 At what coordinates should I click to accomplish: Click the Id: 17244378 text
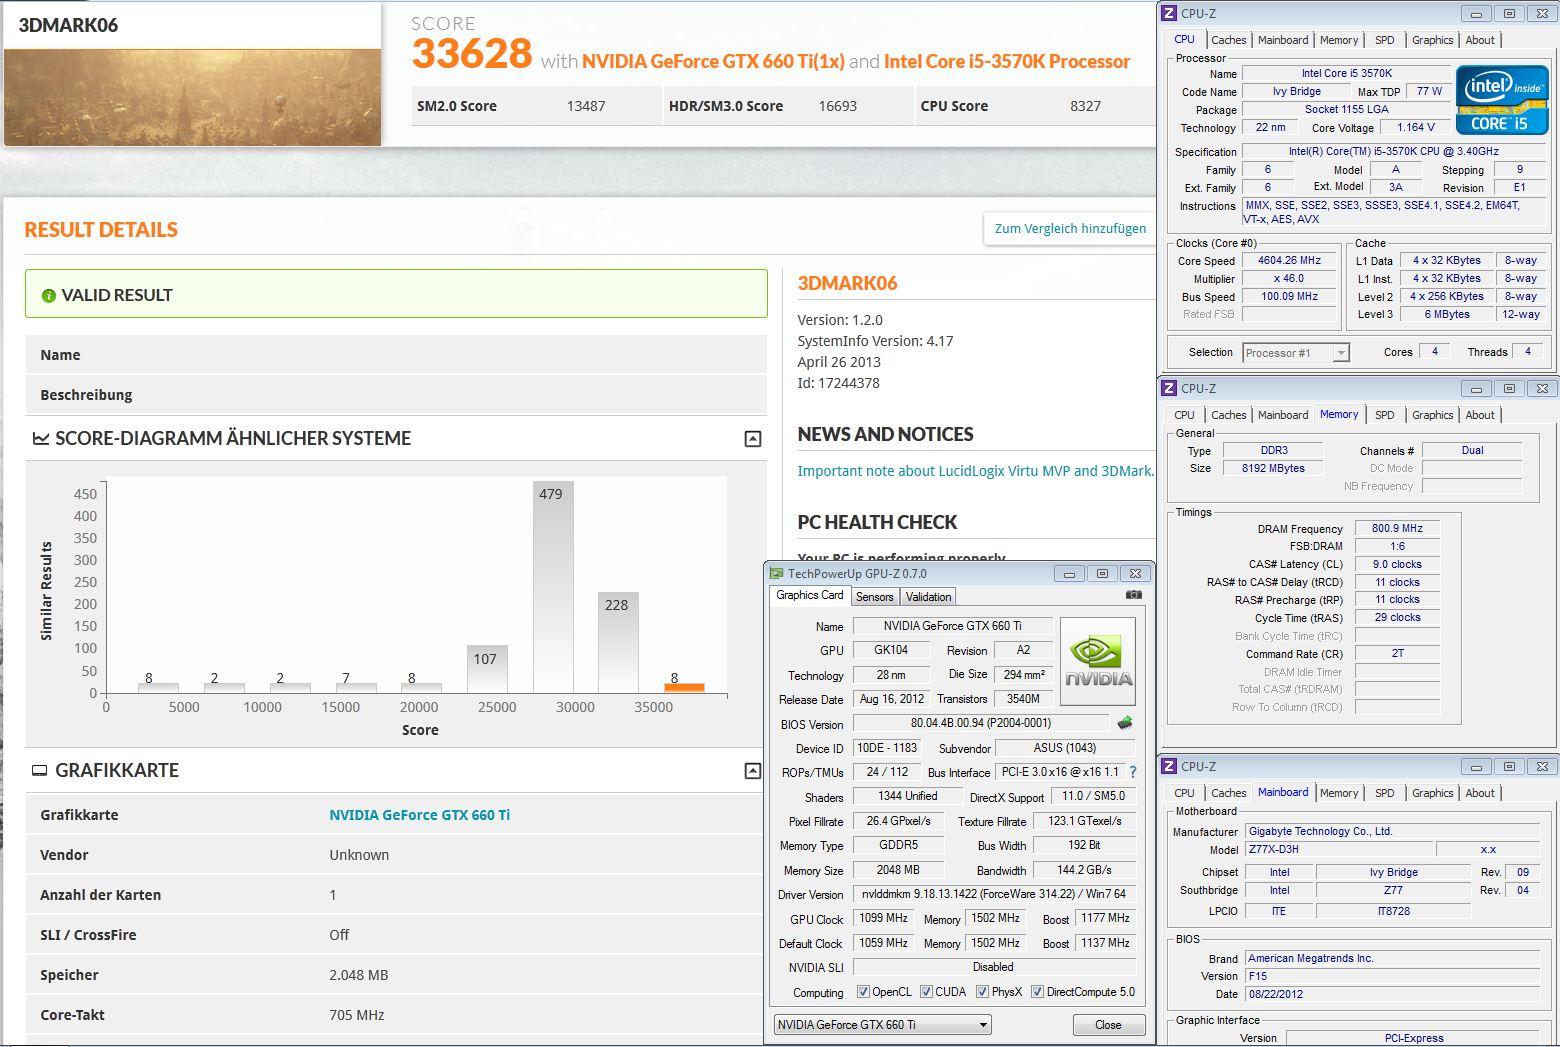[838, 383]
